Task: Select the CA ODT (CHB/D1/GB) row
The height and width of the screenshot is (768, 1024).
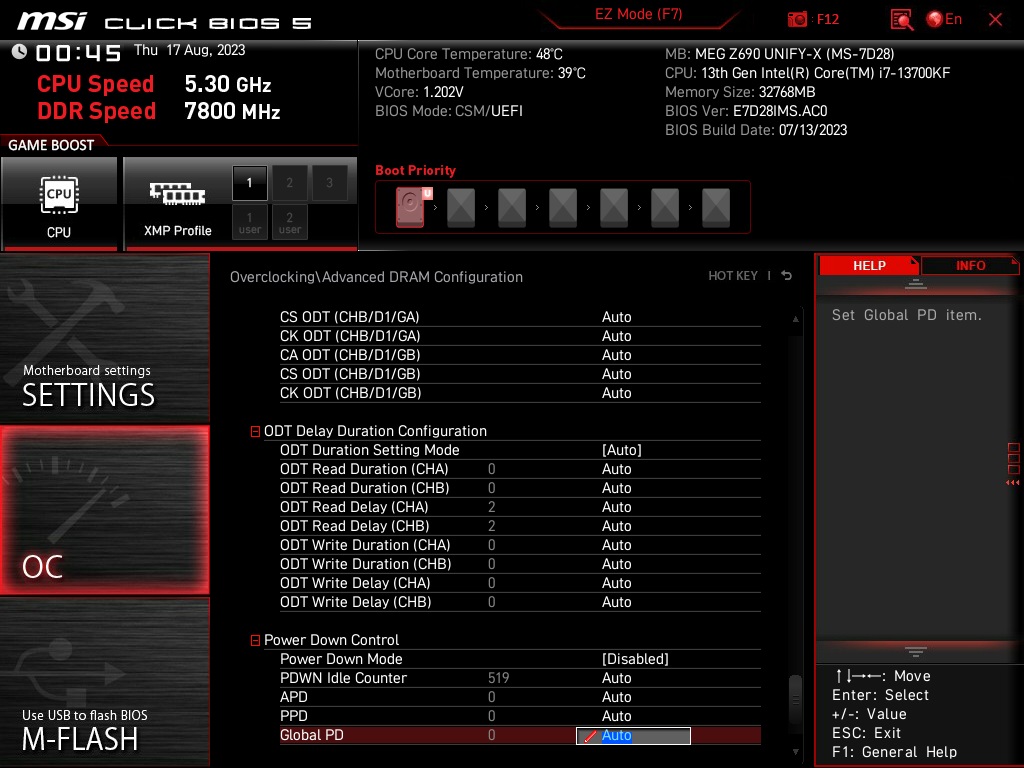Action: tap(520, 355)
